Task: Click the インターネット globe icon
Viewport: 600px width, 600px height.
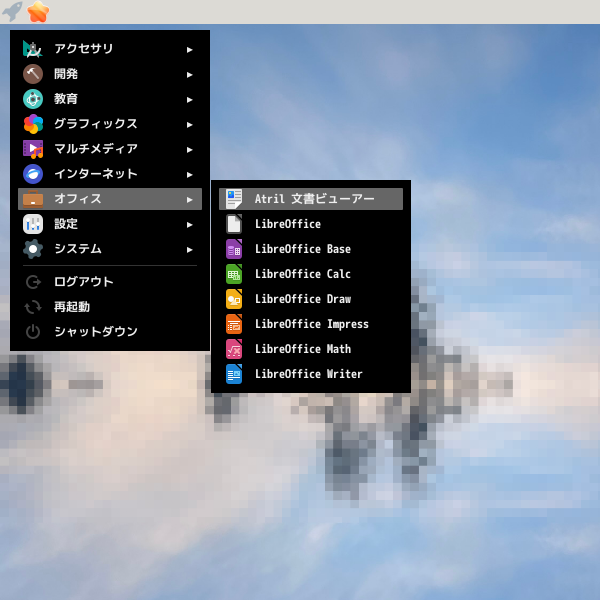Action: [x=33, y=174]
